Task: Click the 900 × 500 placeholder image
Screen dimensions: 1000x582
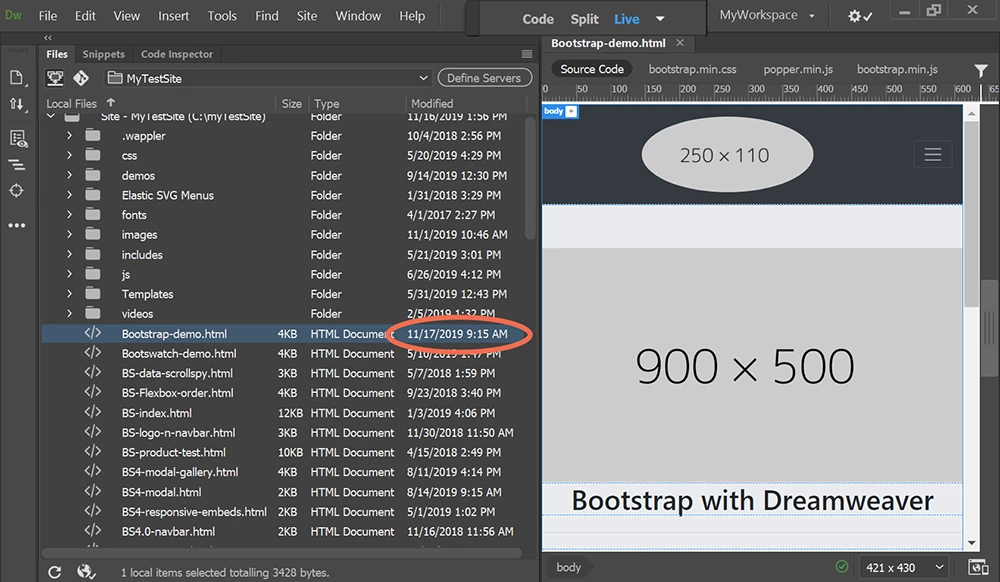Action: [x=752, y=365]
